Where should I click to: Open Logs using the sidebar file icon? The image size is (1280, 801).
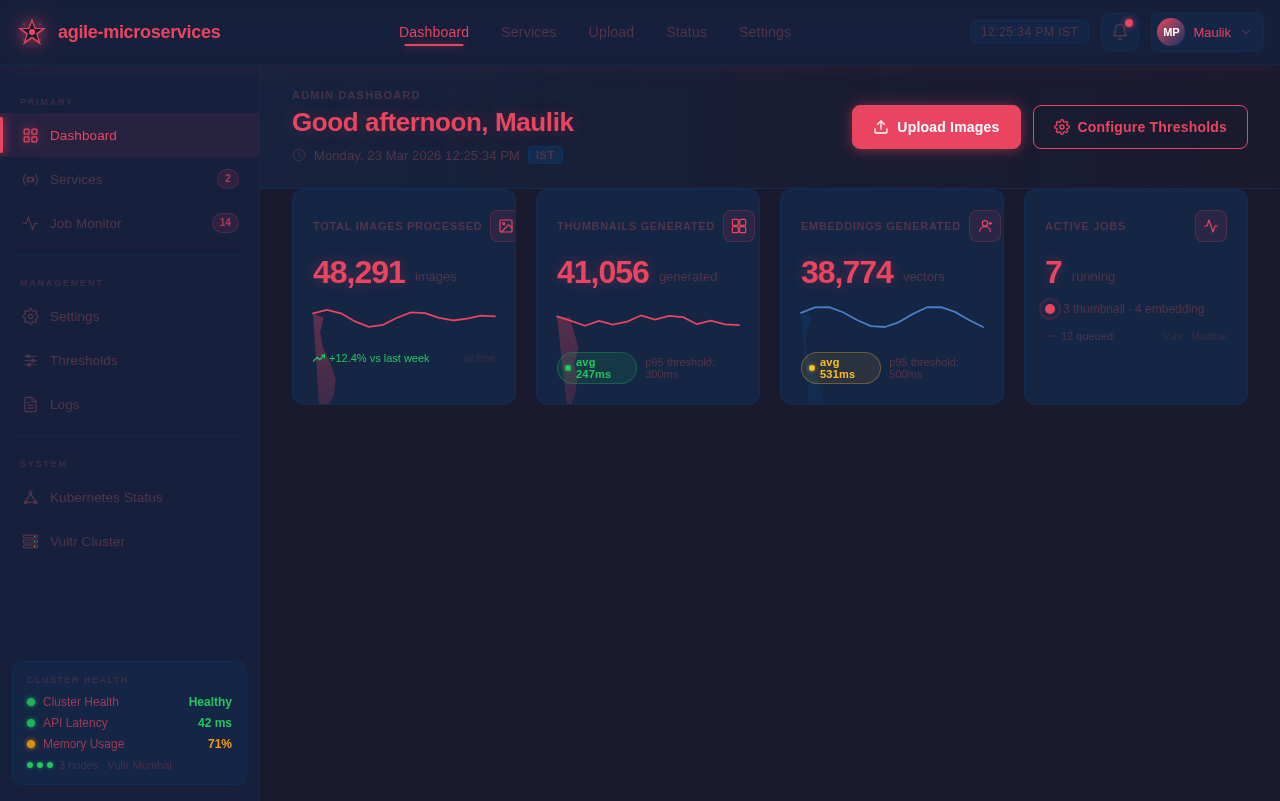[28, 404]
